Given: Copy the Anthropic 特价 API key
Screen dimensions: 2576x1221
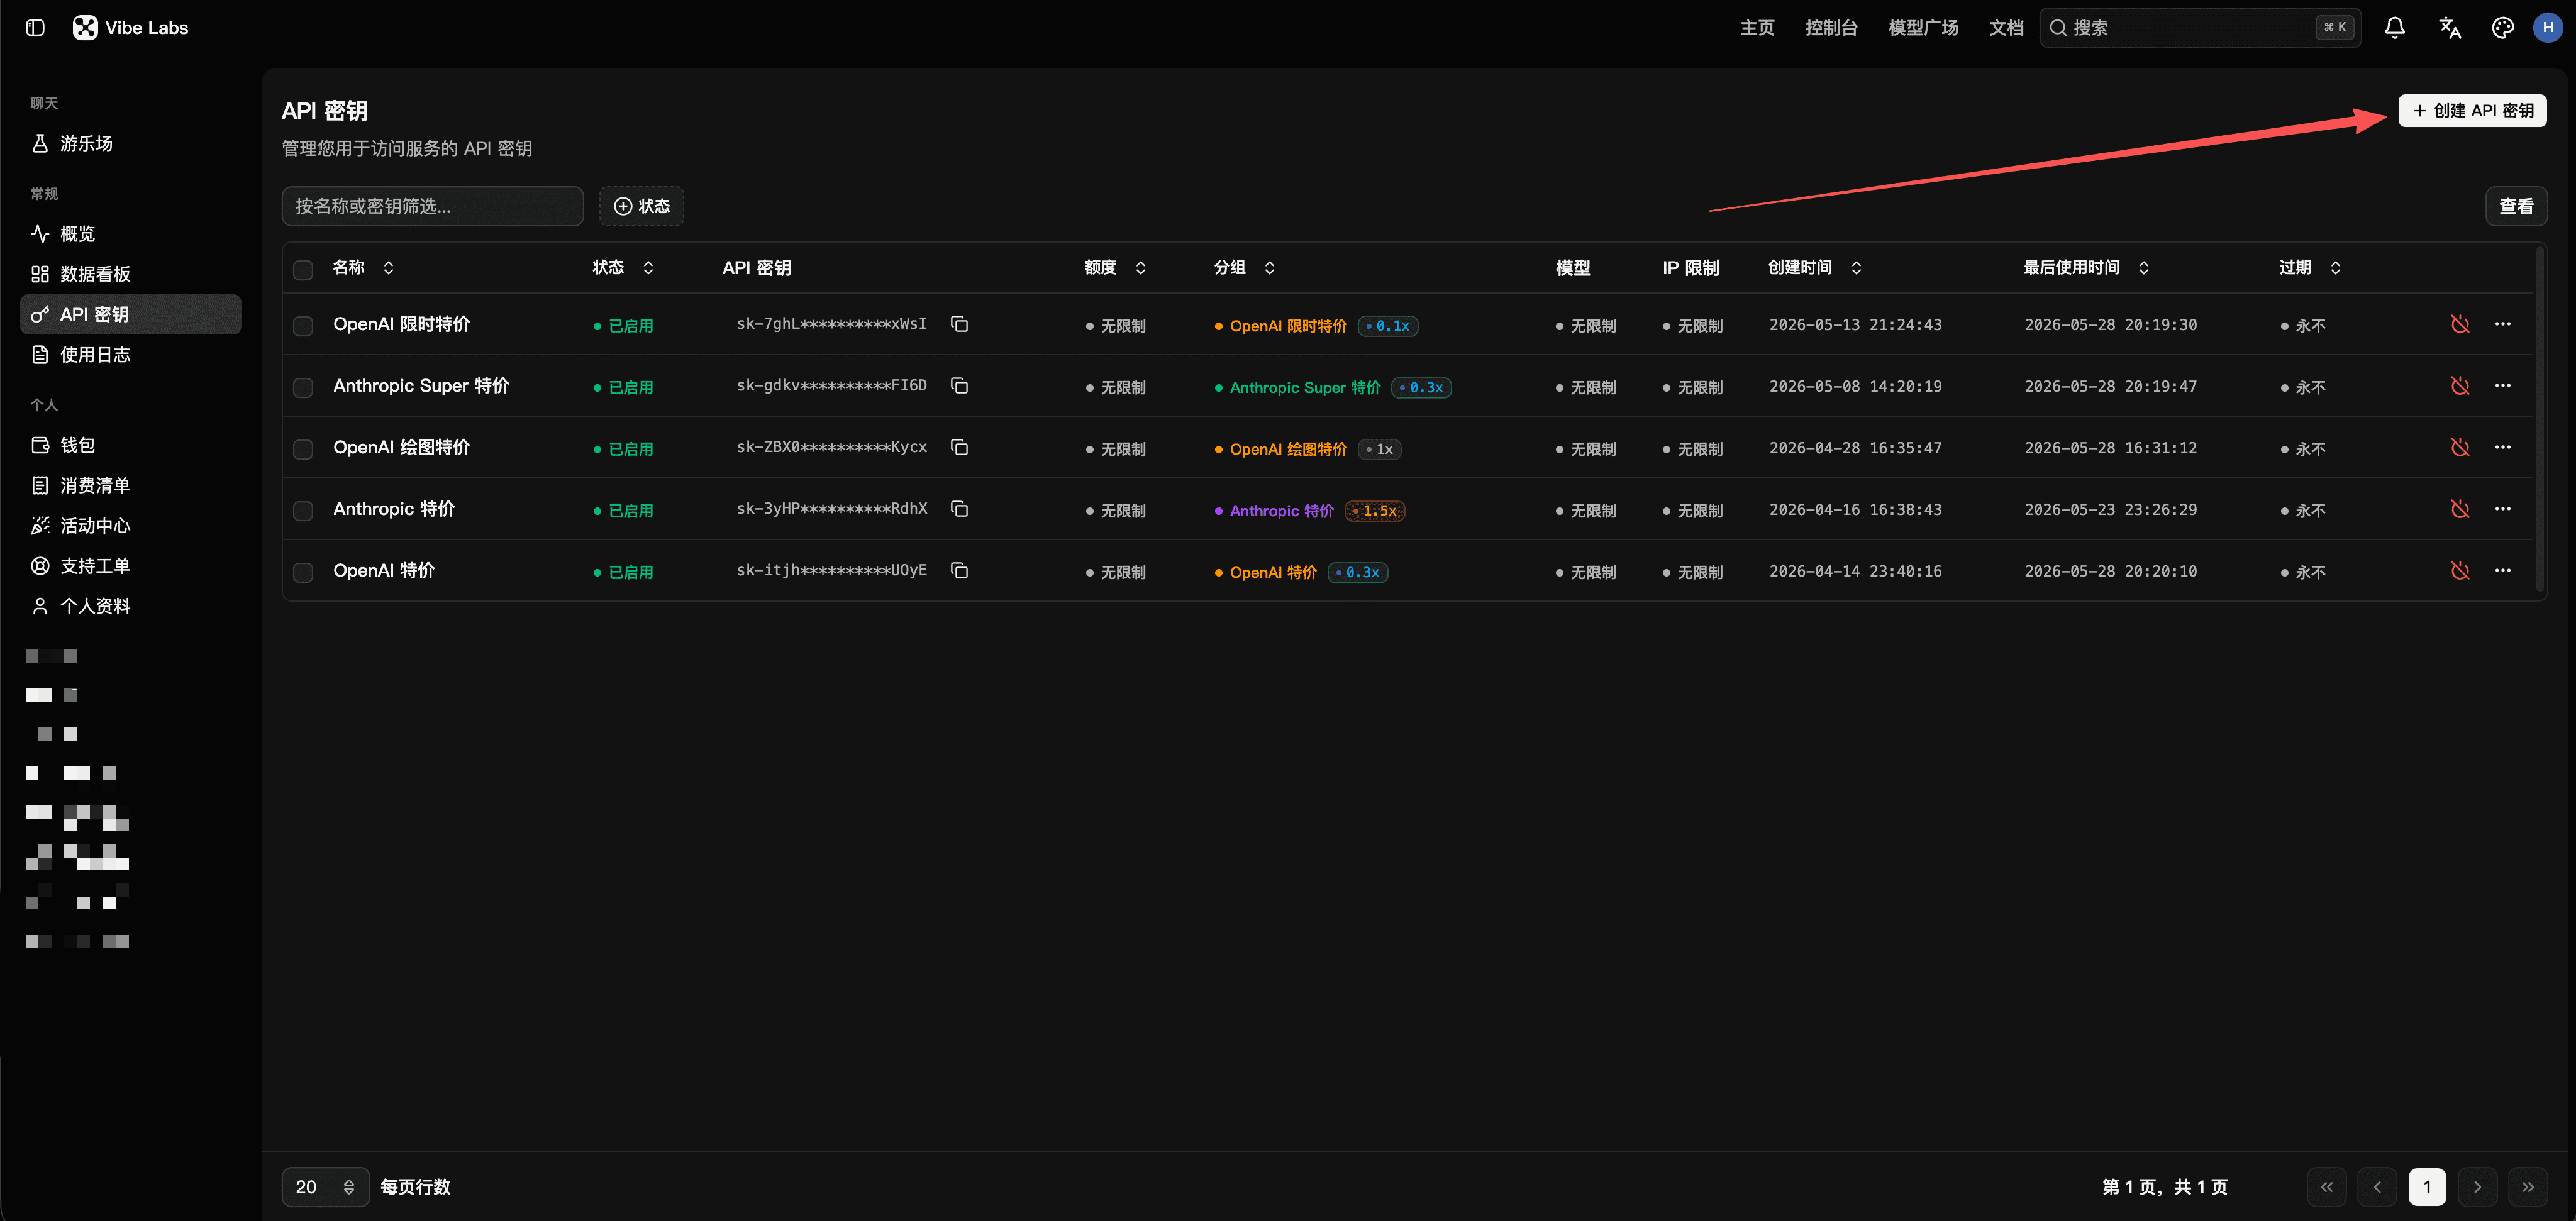Looking at the screenshot, I should [959, 509].
